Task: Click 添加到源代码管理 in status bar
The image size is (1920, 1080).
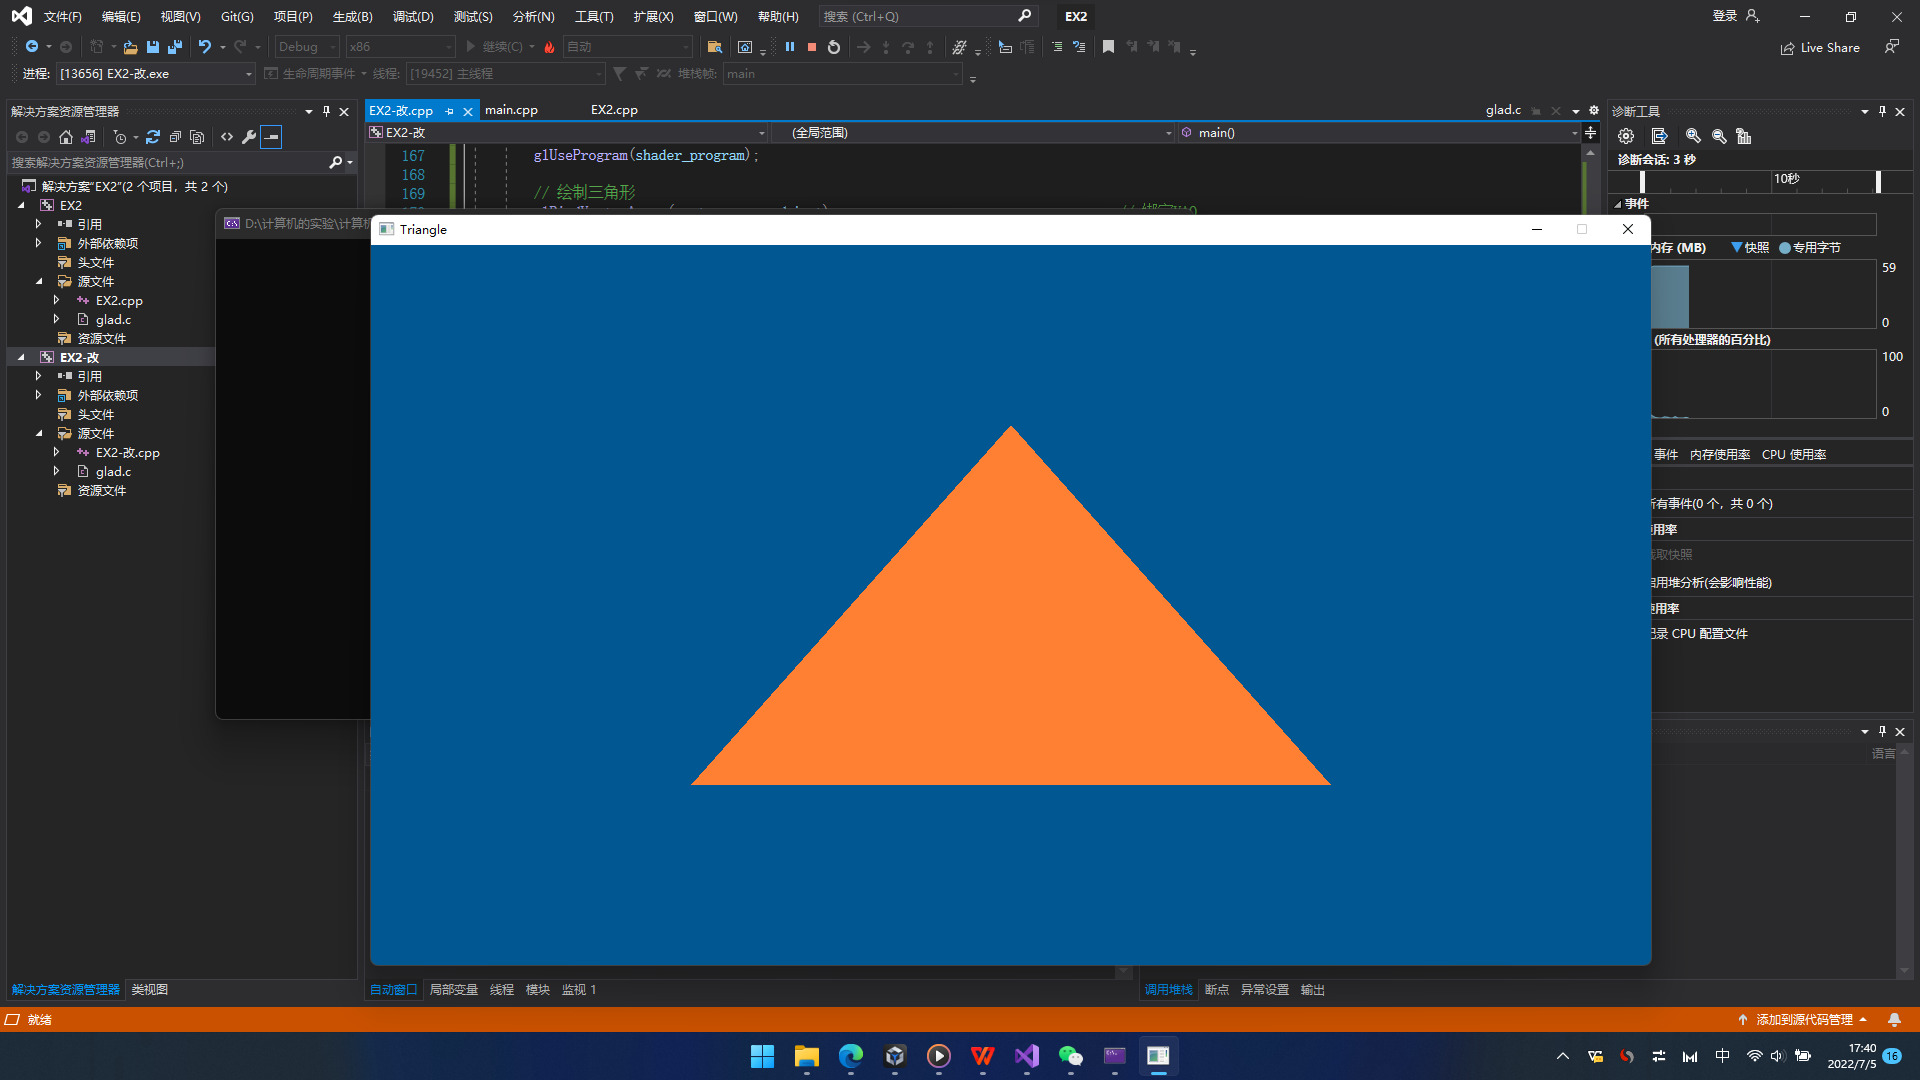Action: click(x=1804, y=1019)
